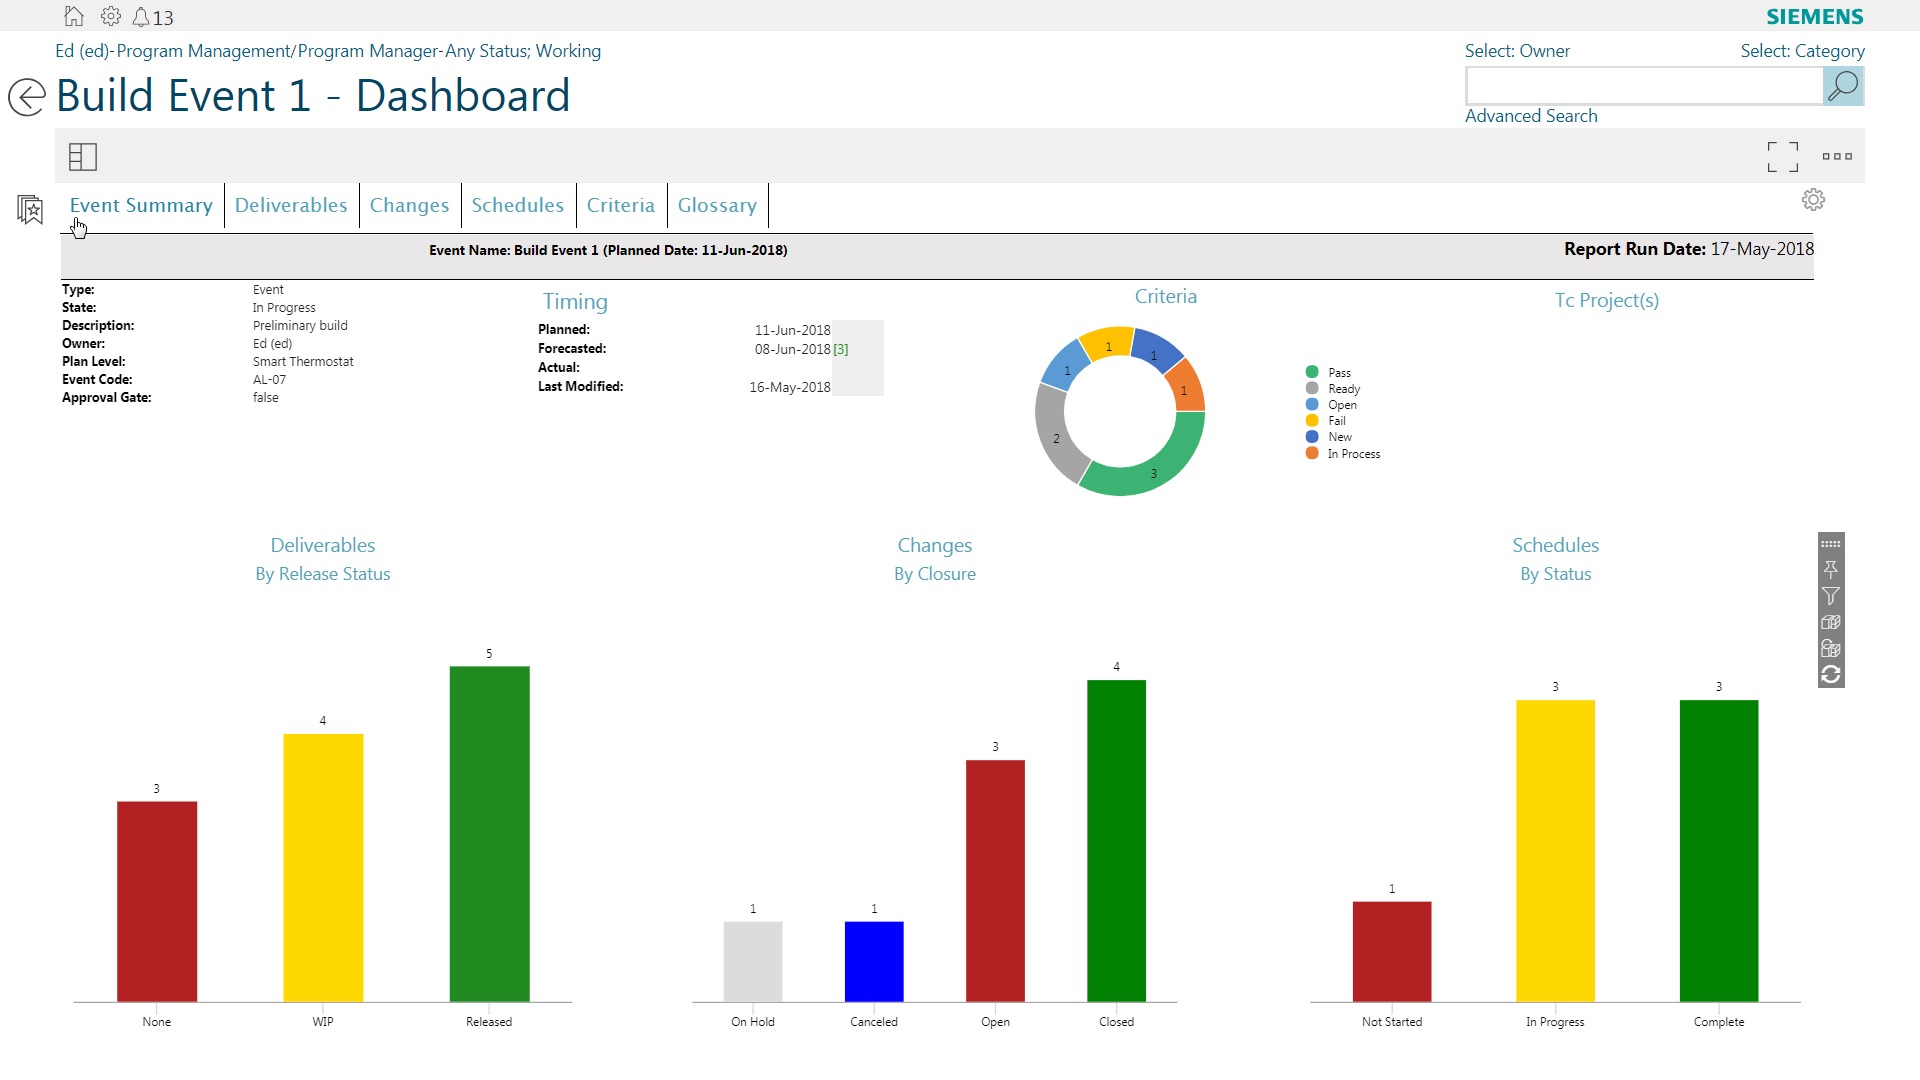Screen dimensions: 1920x1080
Task: Open the Advanced Search link
Action: click(1530, 116)
